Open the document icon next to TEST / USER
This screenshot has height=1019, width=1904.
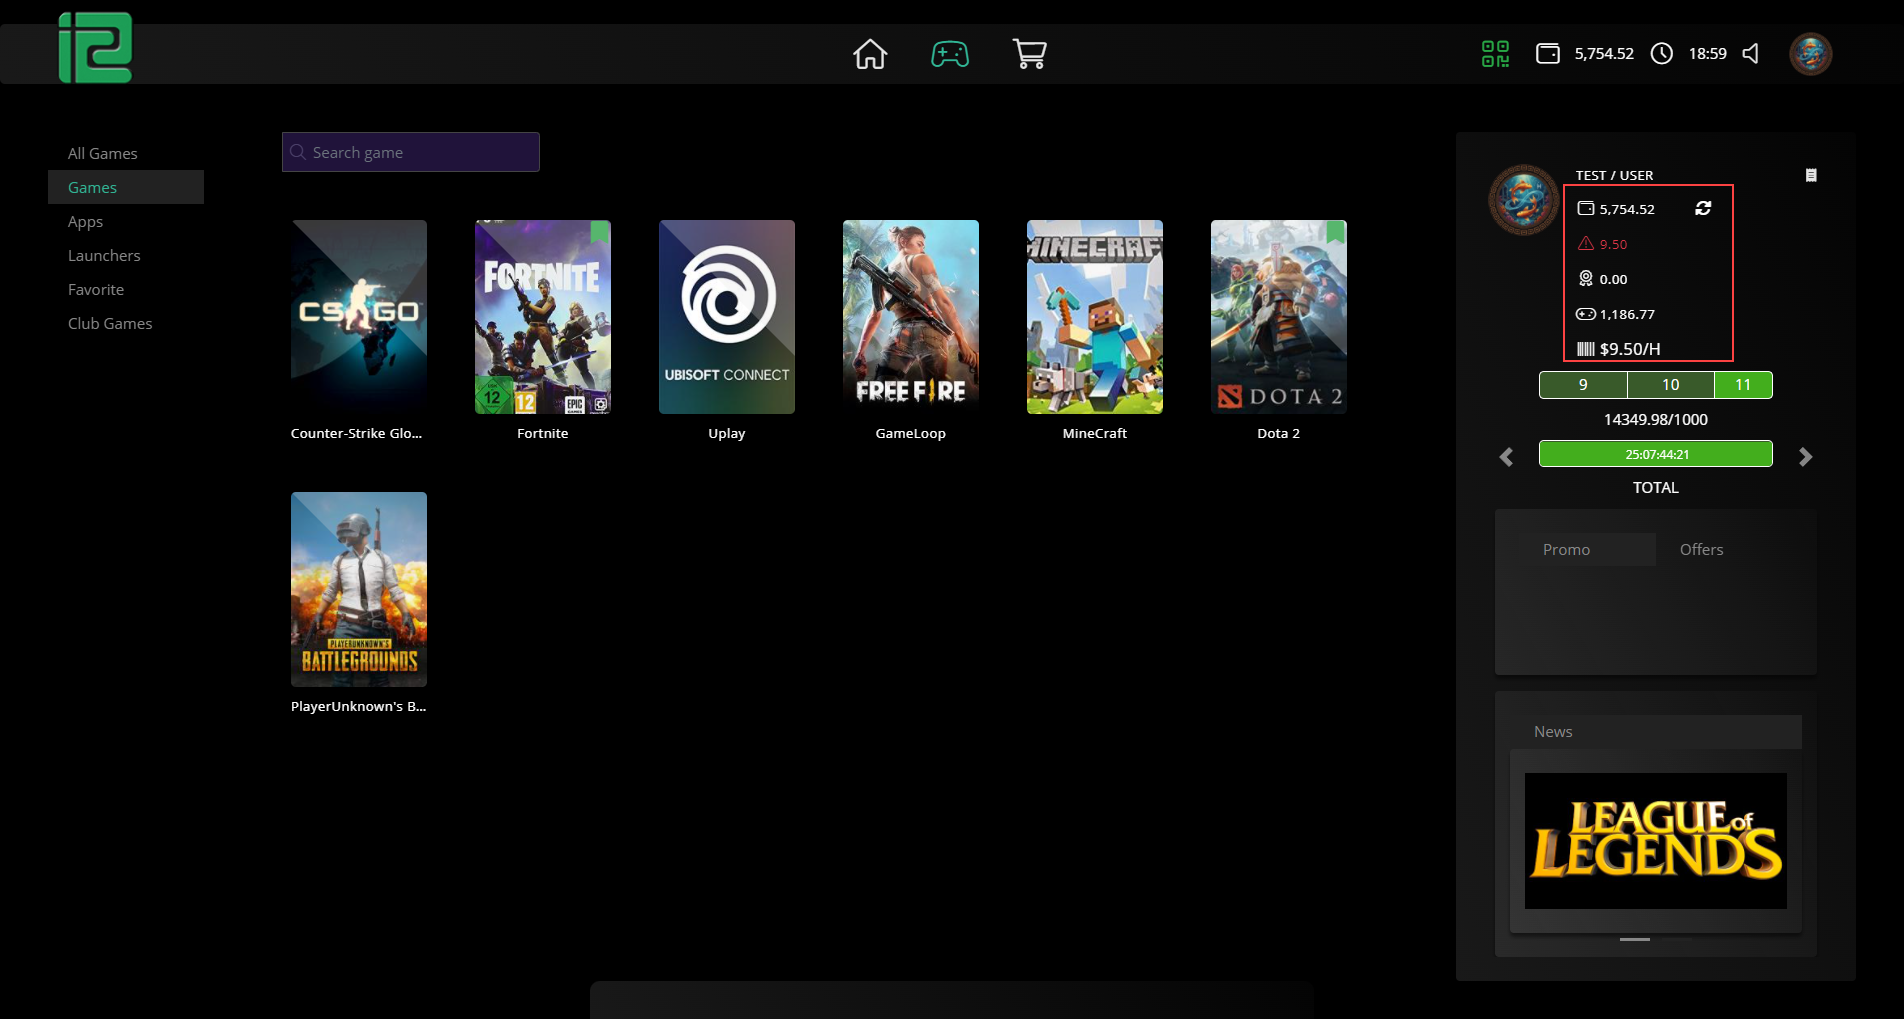click(x=1811, y=175)
